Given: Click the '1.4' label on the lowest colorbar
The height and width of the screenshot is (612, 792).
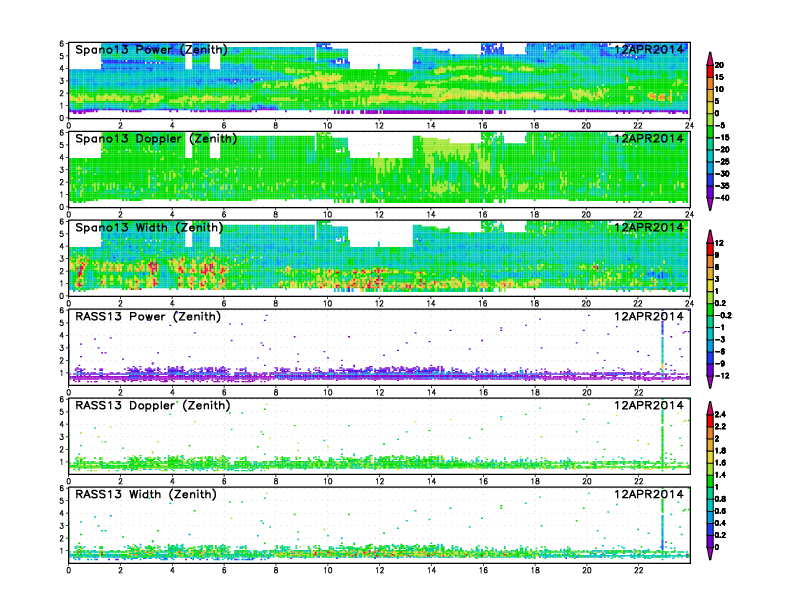Looking at the screenshot, I should [x=720, y=475].
